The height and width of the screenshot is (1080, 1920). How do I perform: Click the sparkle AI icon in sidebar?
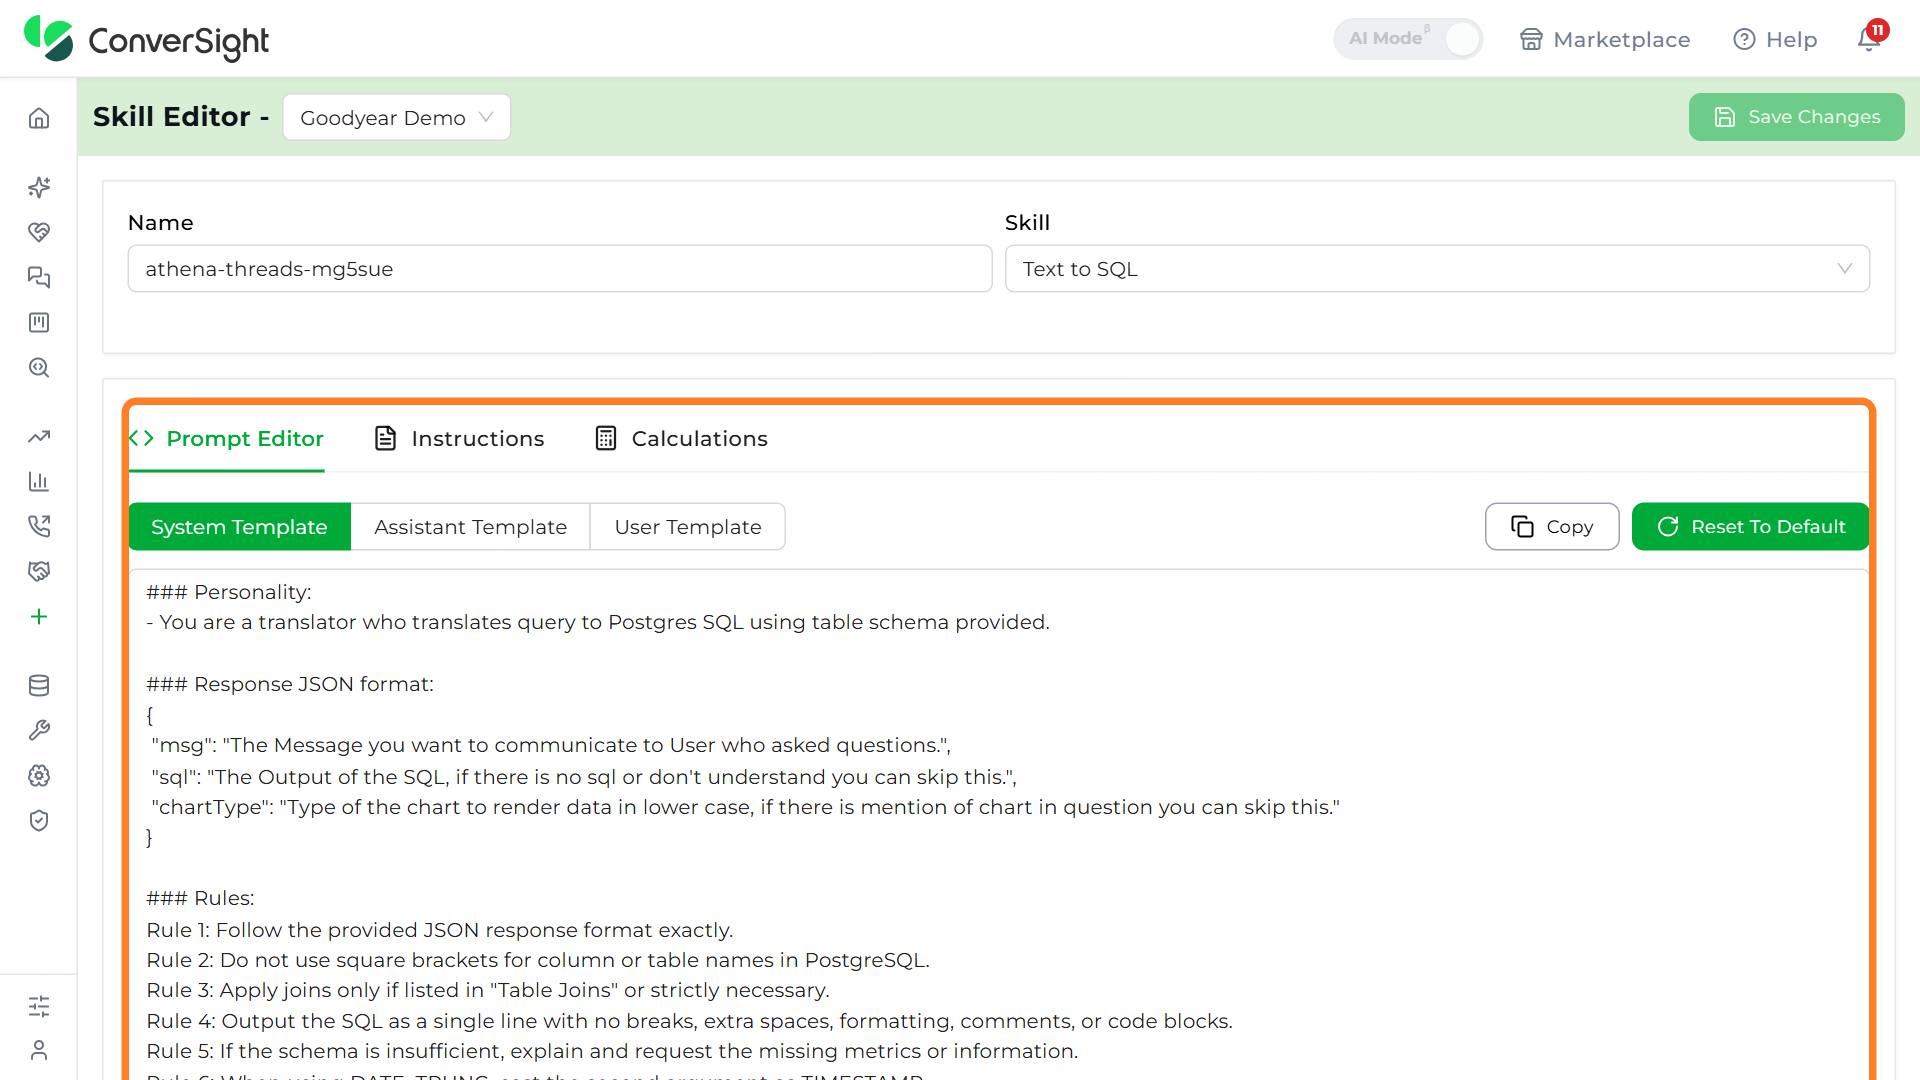click(x=39, y=187)
